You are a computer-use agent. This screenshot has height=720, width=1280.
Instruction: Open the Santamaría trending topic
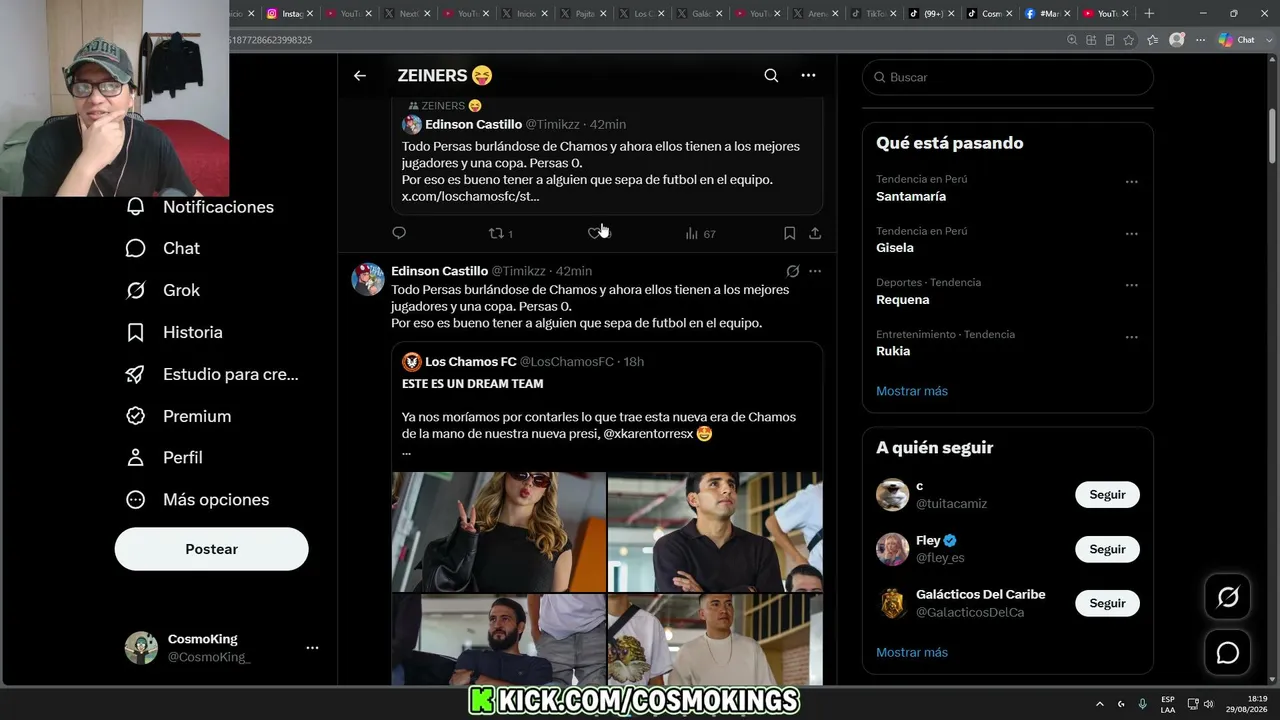click(x=911, y=196)
